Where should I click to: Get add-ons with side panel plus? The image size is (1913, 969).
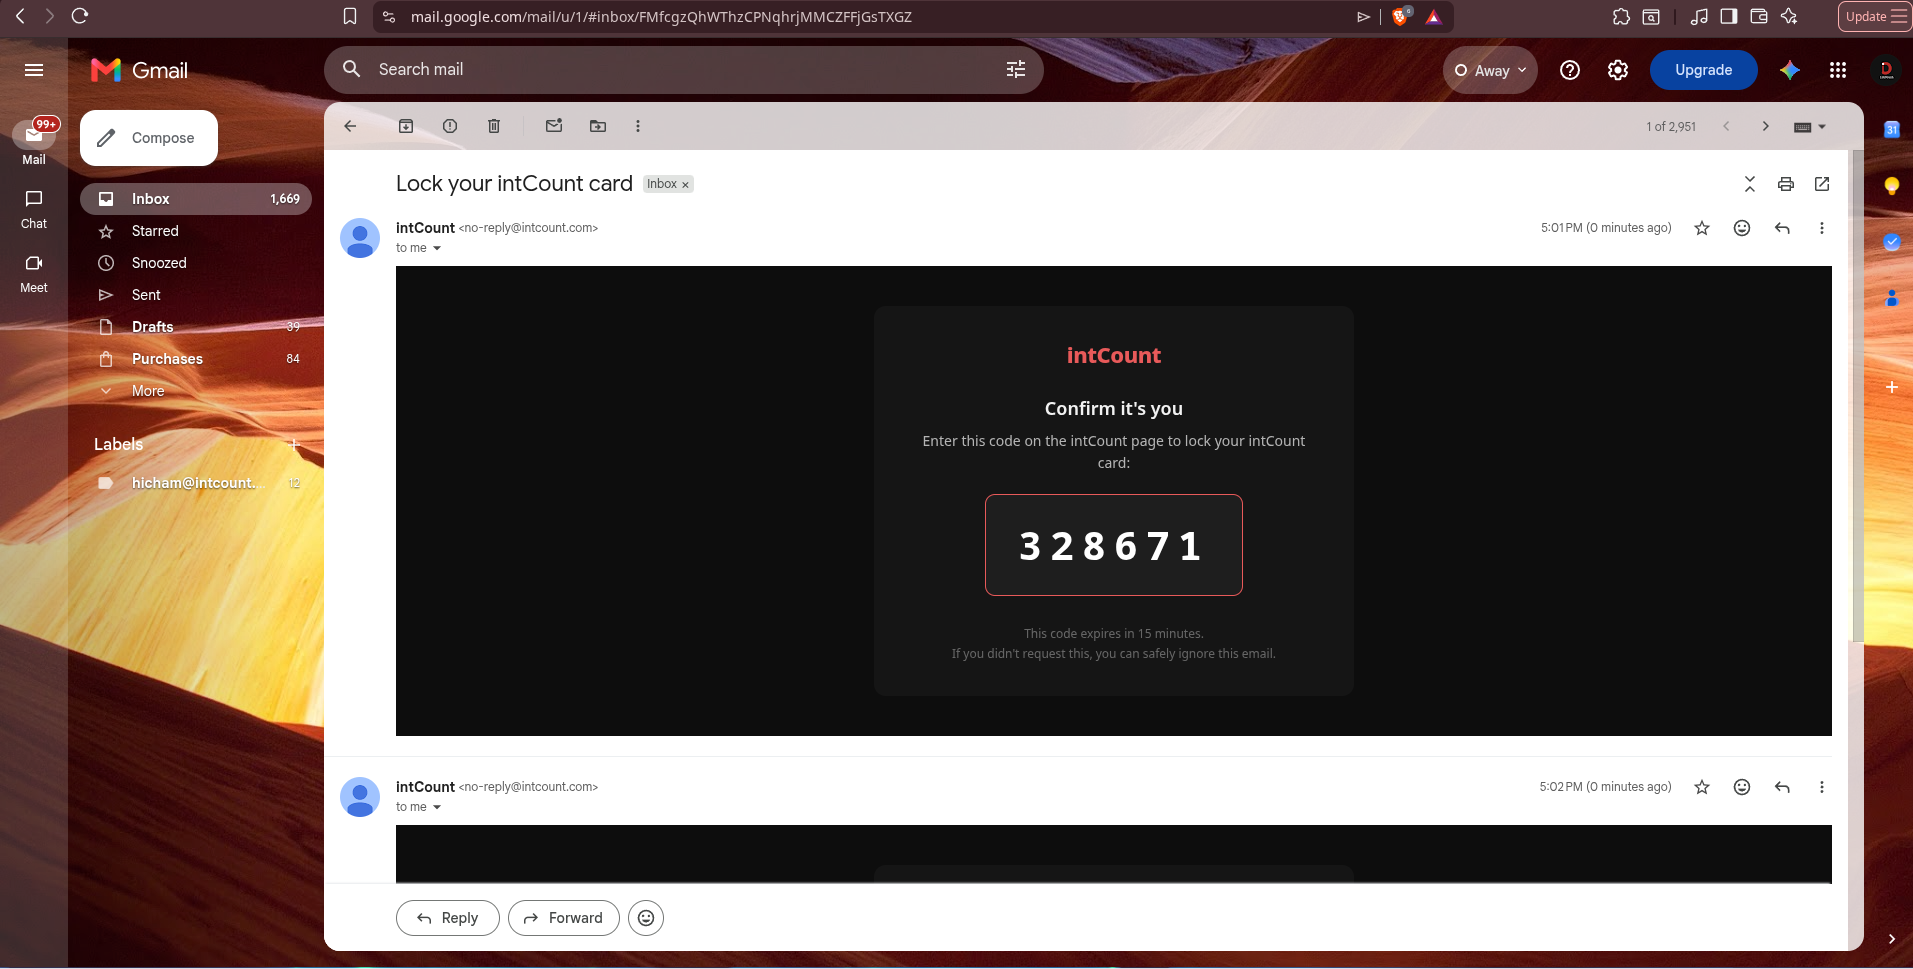point(1891,387)
